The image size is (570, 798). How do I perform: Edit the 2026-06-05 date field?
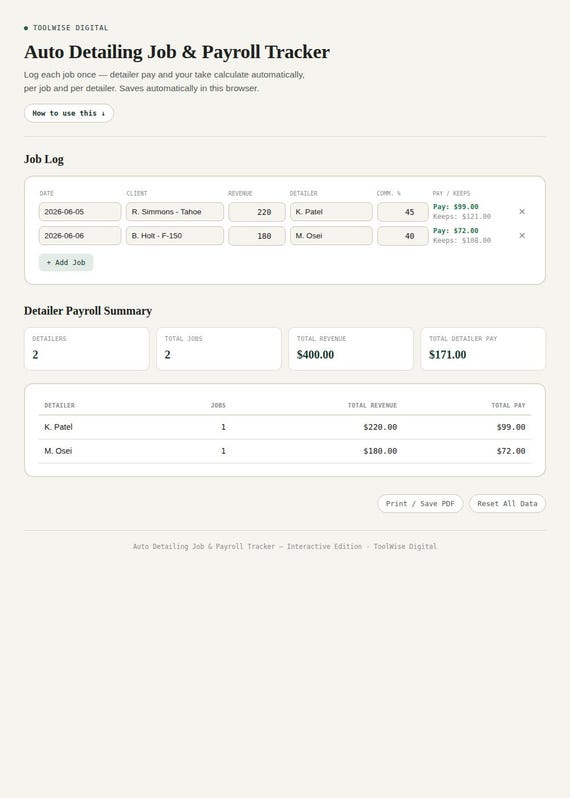pos(80,212)
